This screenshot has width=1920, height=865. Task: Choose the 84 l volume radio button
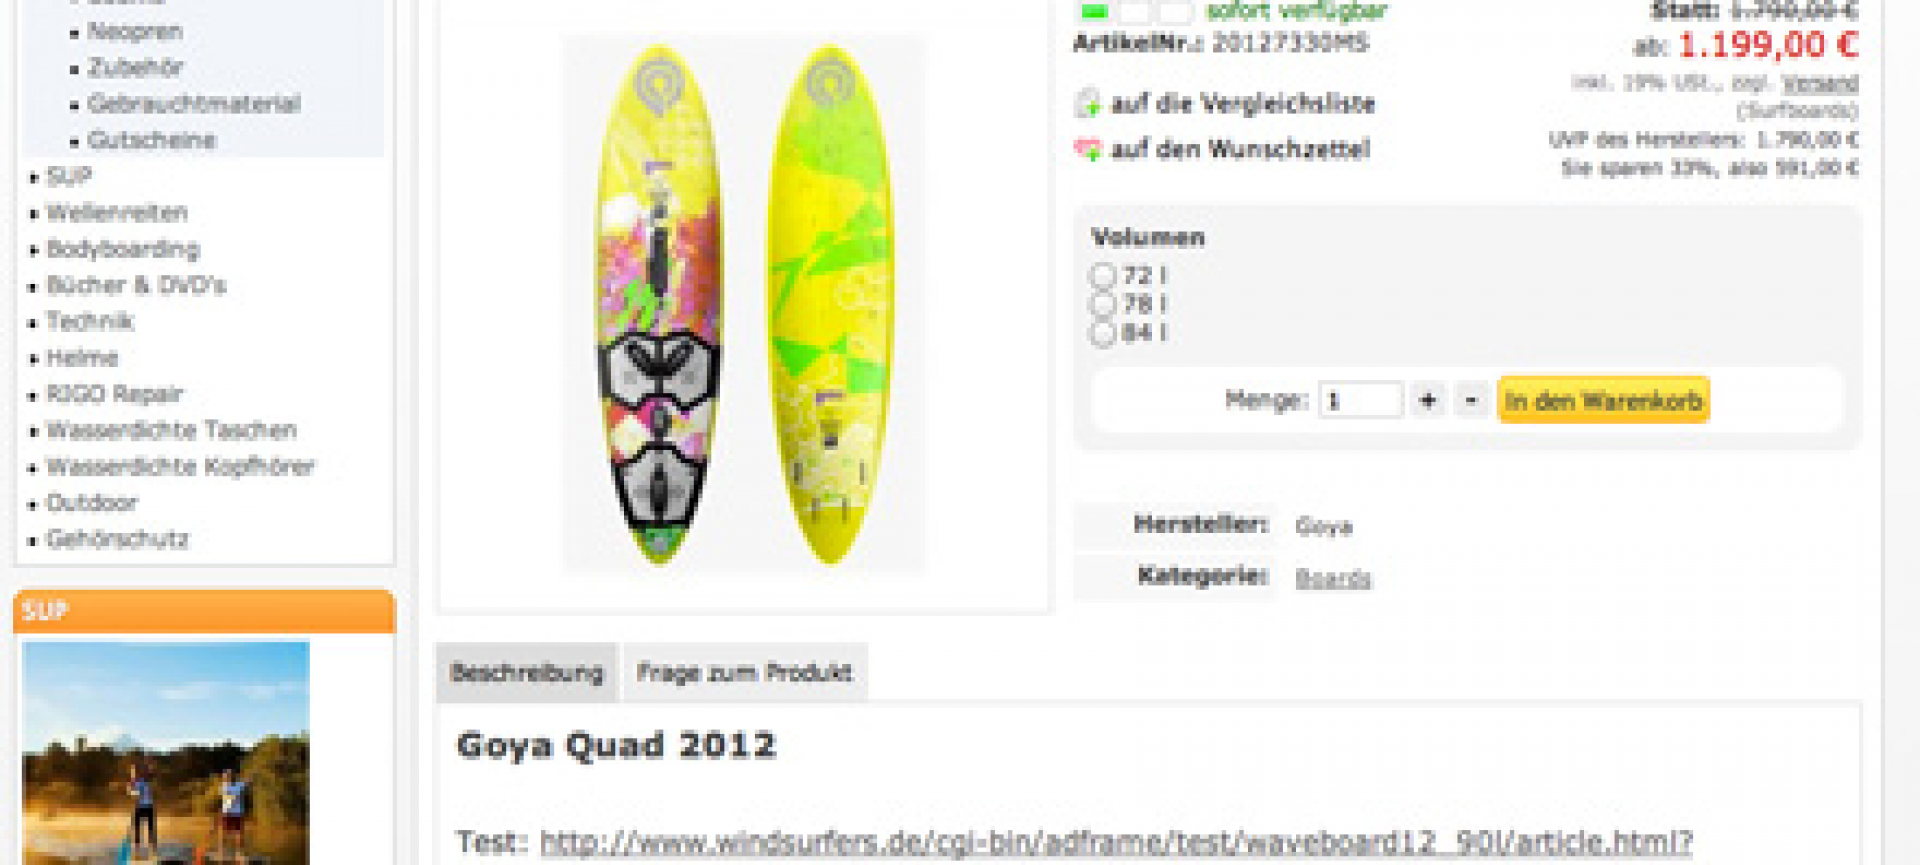coord(1102,333)
